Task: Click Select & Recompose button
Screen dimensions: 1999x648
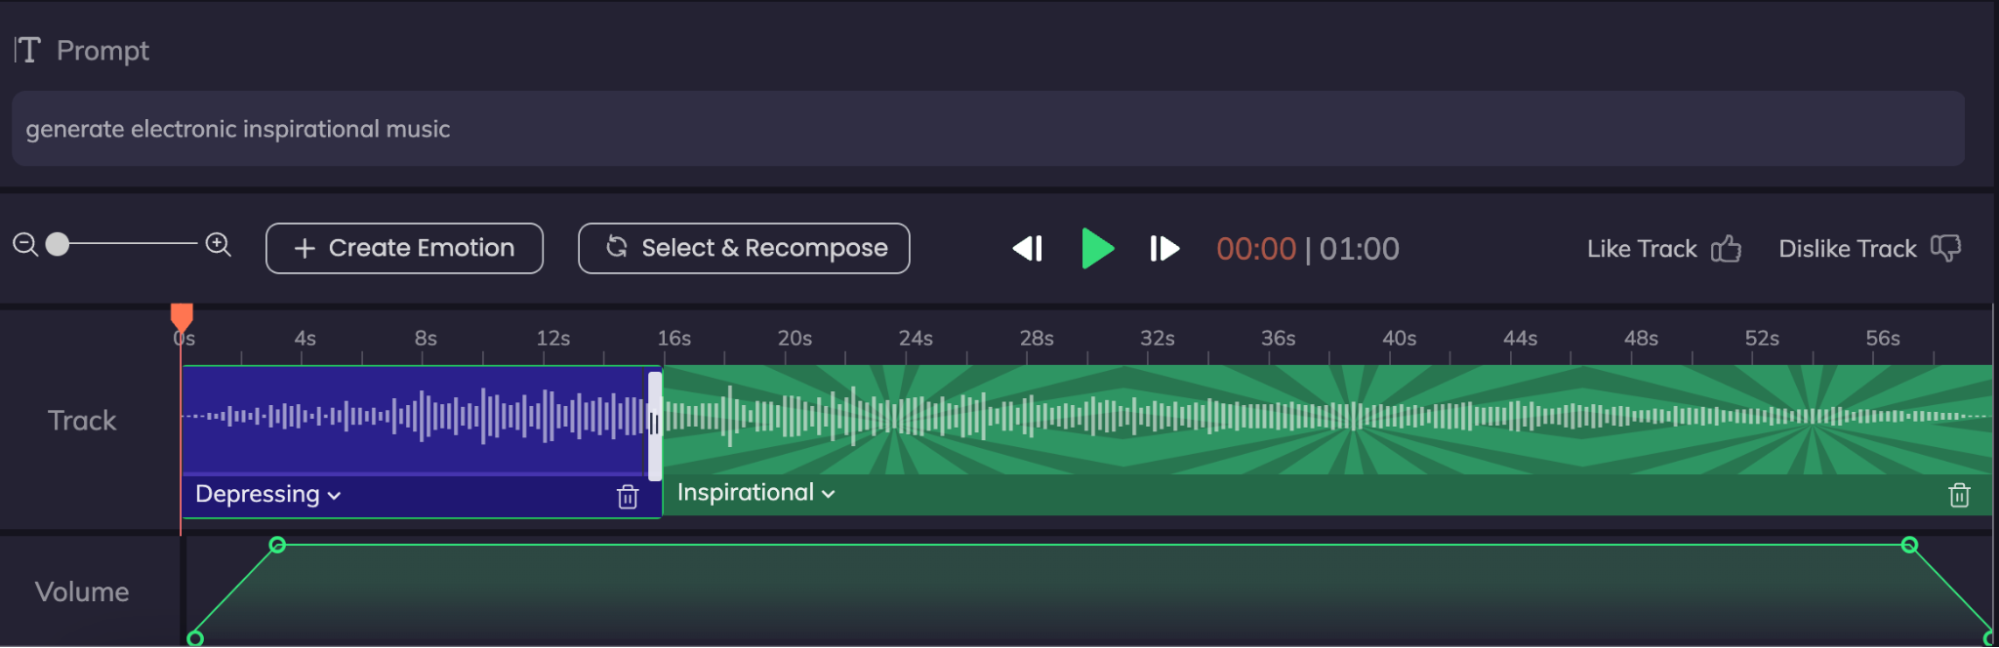Action: [744, 248]
